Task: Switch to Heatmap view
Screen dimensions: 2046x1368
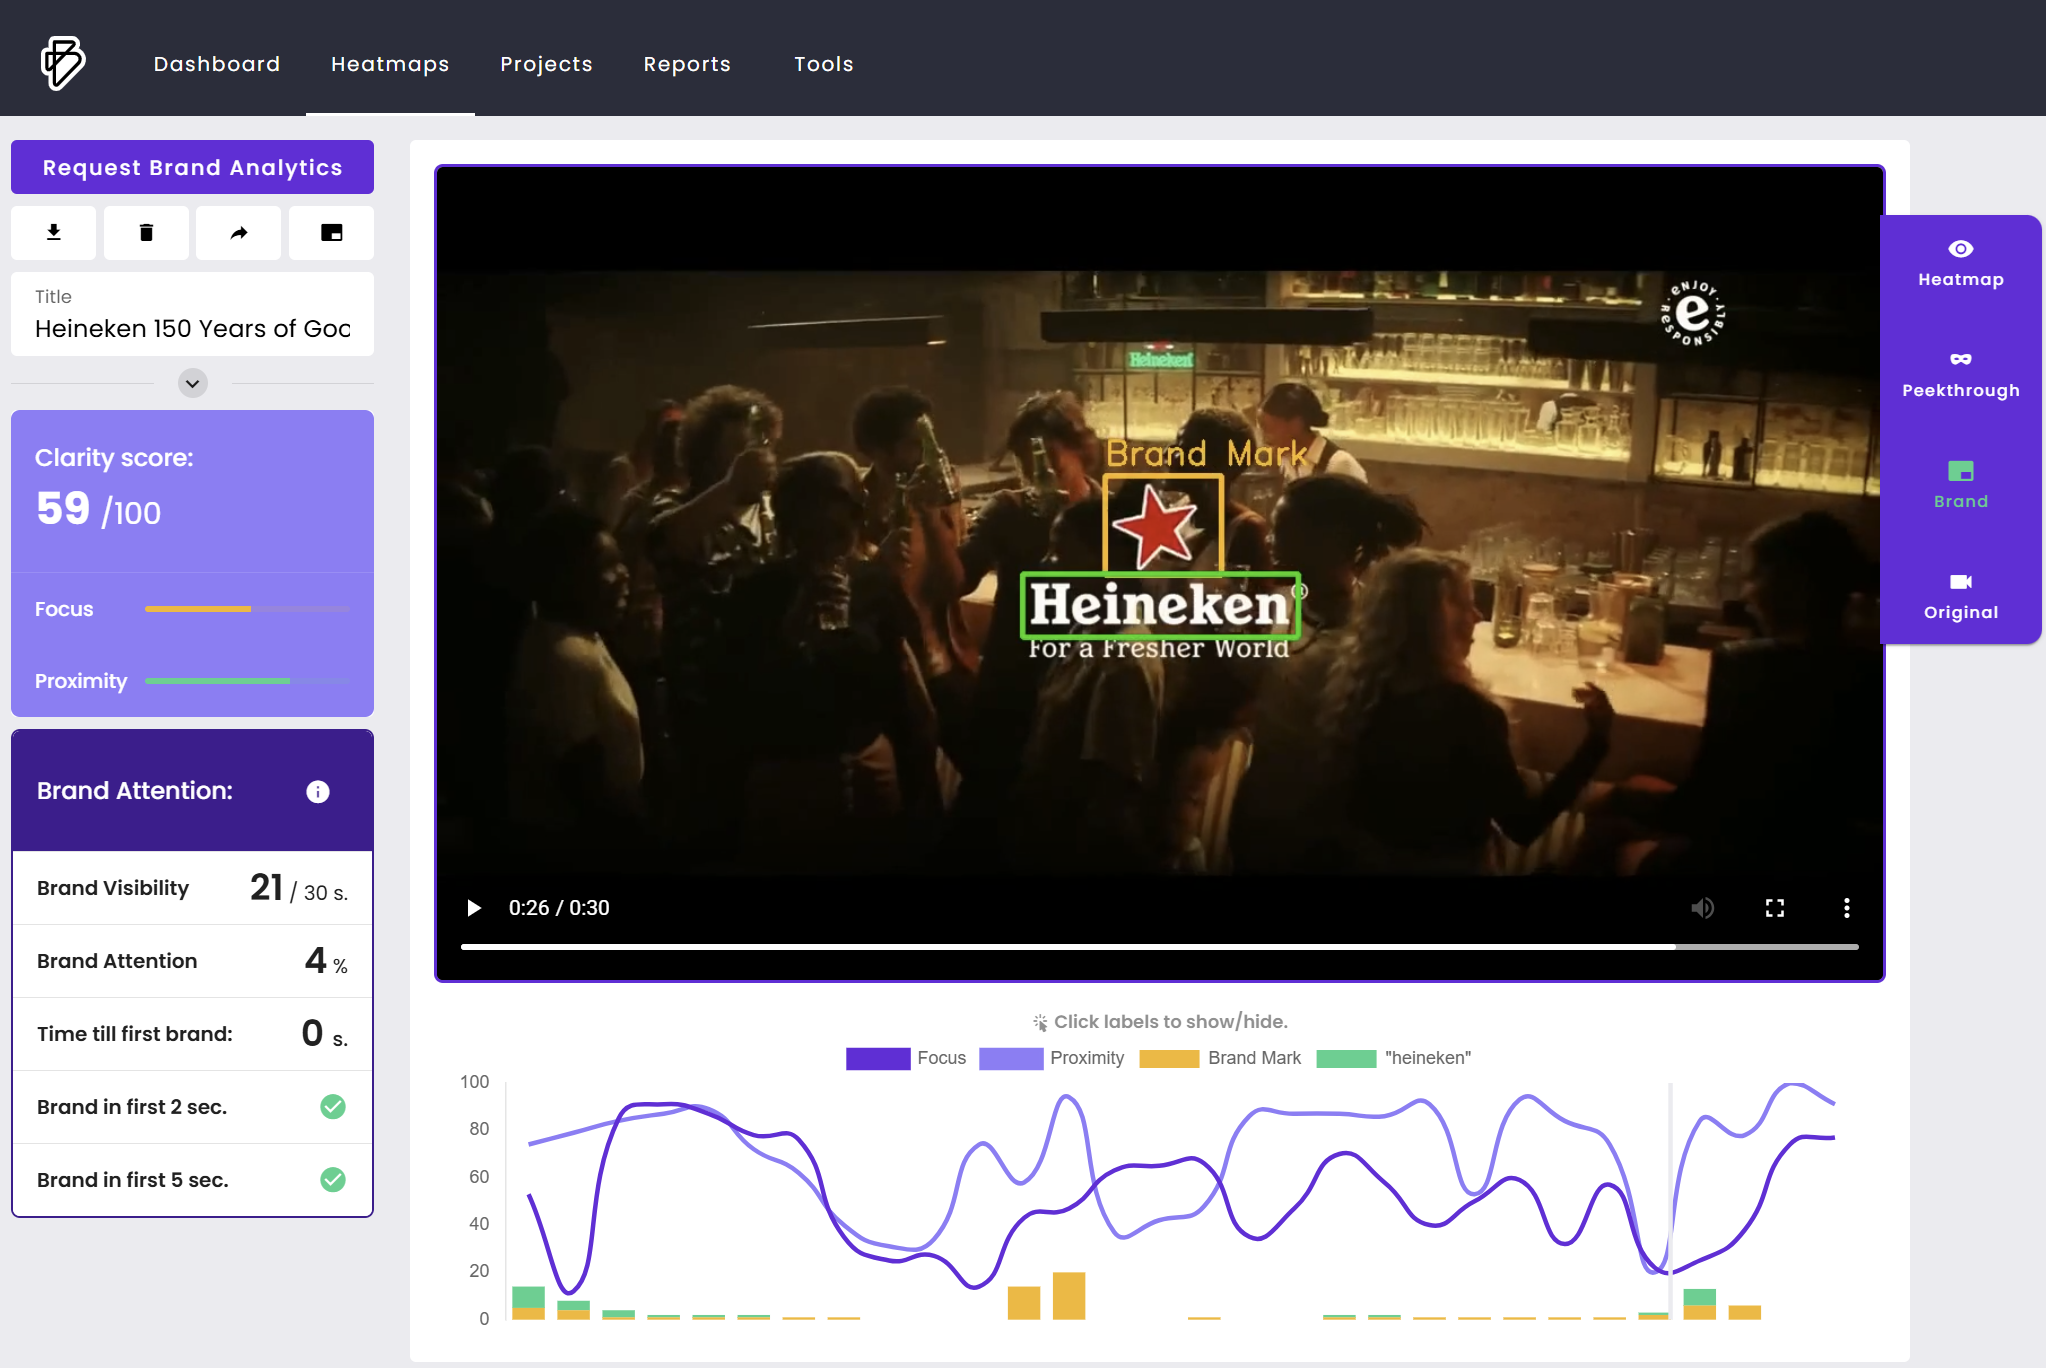Action: click(x=1961, y=265)
